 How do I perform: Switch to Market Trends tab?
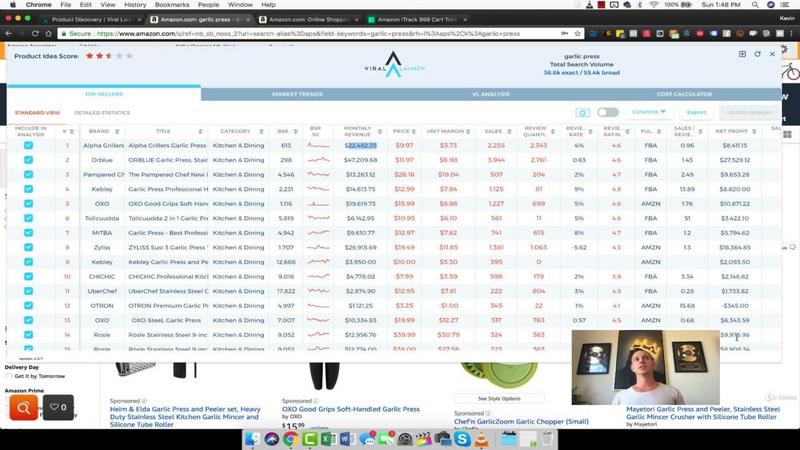(297, 94)
